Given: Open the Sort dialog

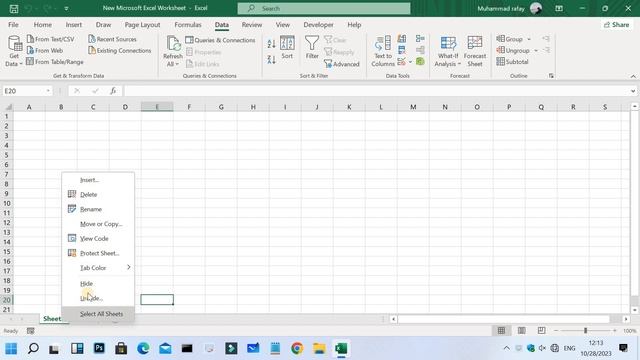Looking at the screenshot, I should (x=287, y=47).
